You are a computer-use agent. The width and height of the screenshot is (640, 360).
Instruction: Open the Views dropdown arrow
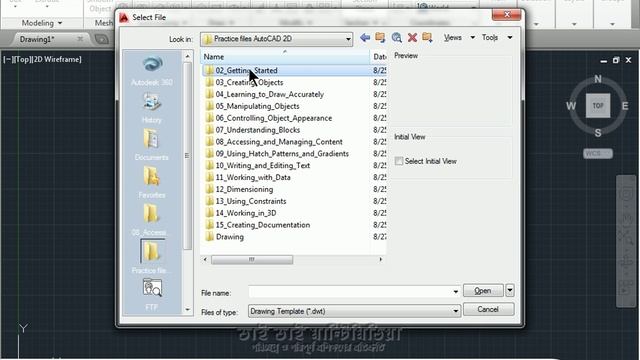pos(473,38)
